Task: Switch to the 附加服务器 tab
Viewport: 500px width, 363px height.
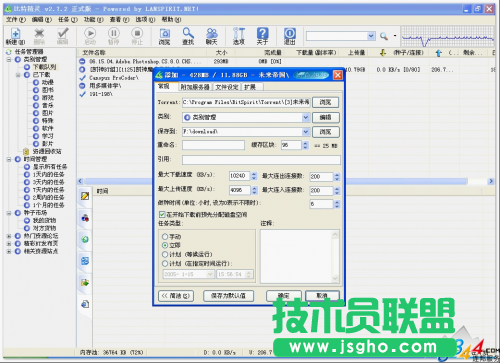Action: (x=195, y=87)
